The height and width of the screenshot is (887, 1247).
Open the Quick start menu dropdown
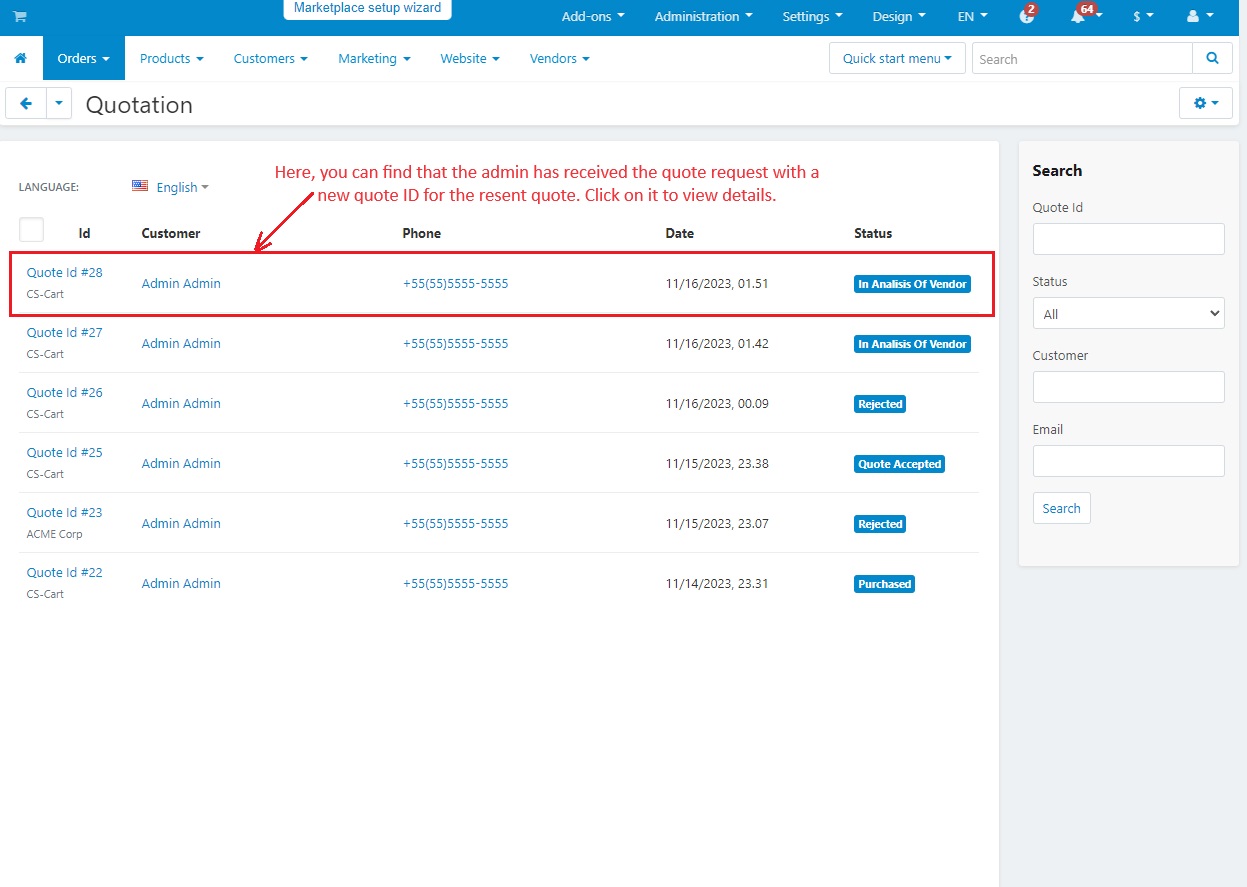click(x=897, y=58)
